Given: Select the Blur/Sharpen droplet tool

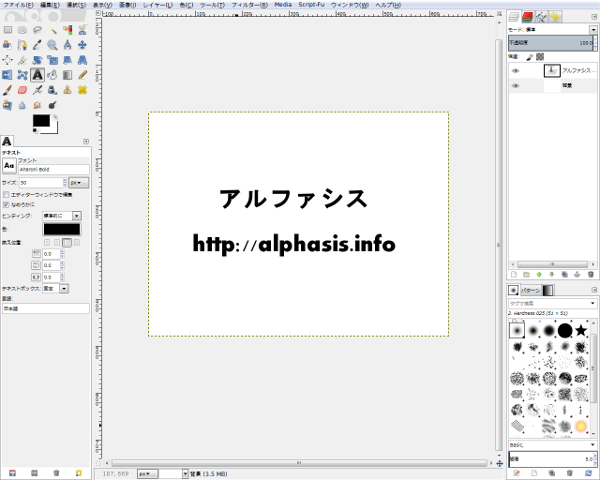Looking at the screenshot, I should tap(23, 105).
